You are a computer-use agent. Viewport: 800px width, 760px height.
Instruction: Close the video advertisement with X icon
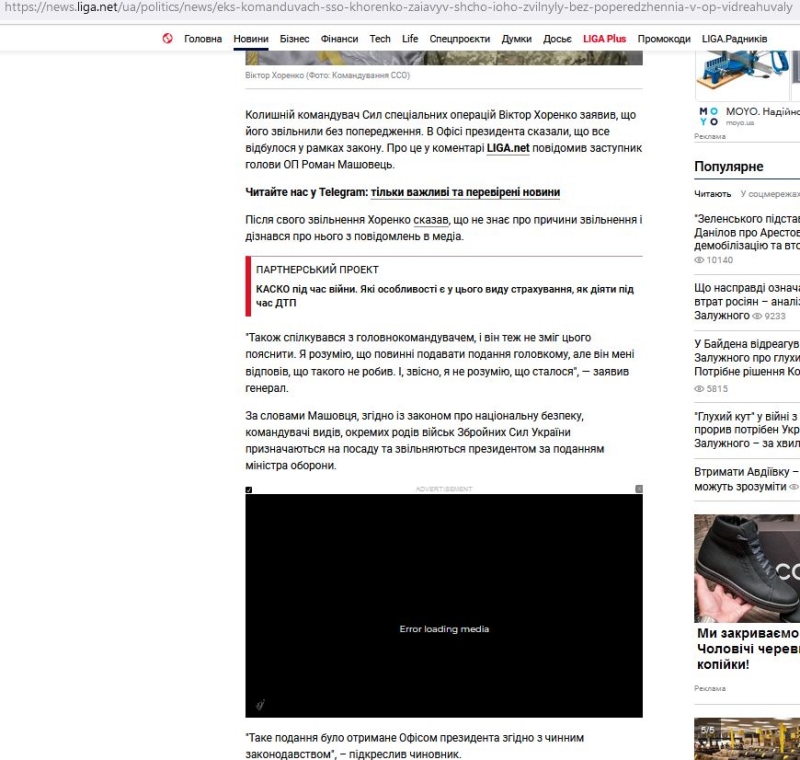(x=639, y=489)
